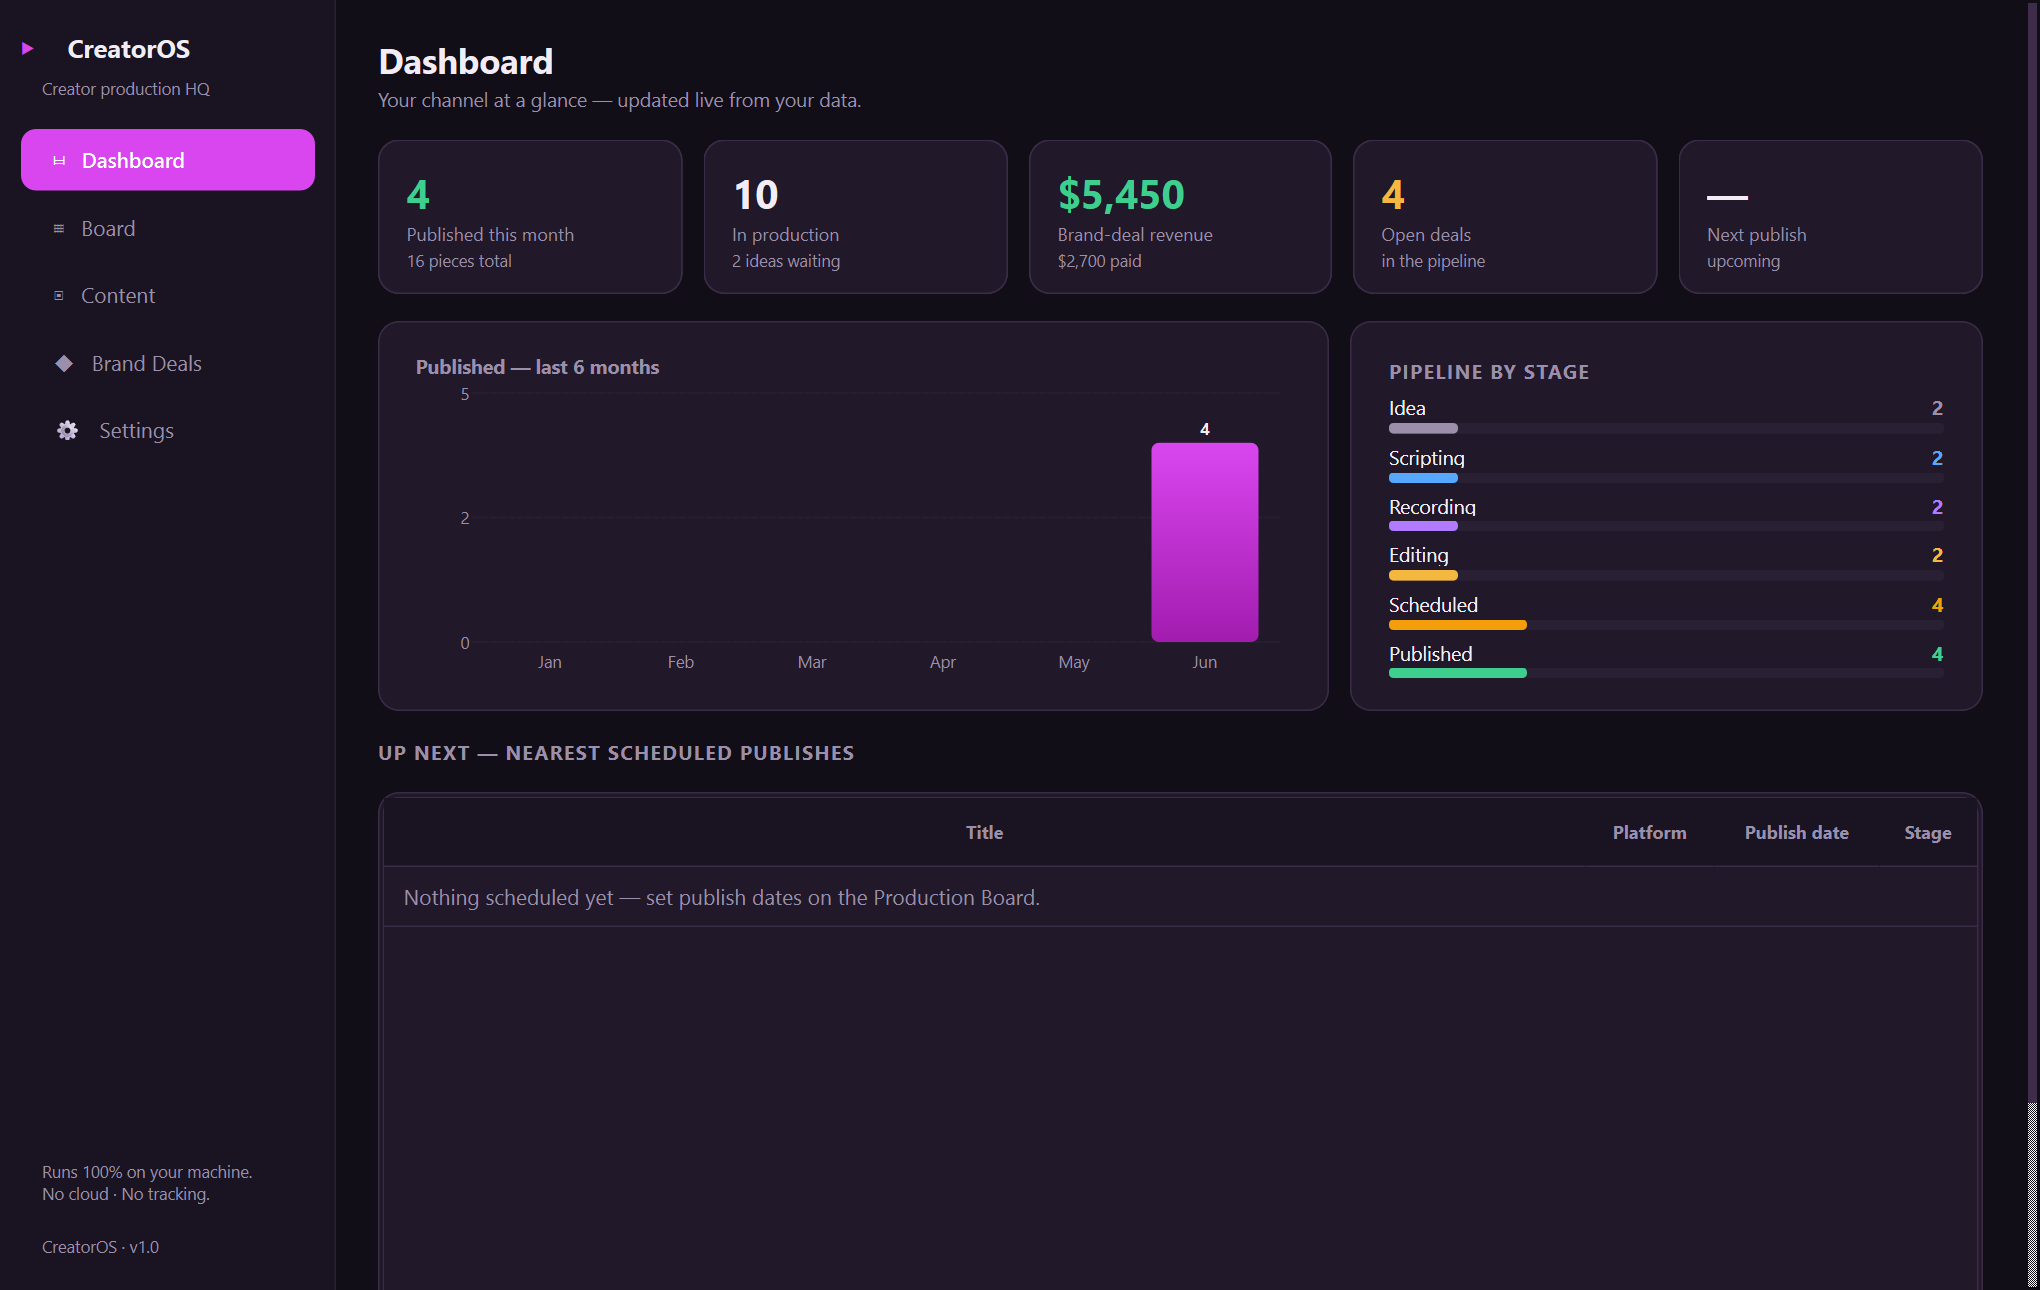Click the yellow Editing stage progress bar
The image size is (2040, 1290).
(1666, 576)
